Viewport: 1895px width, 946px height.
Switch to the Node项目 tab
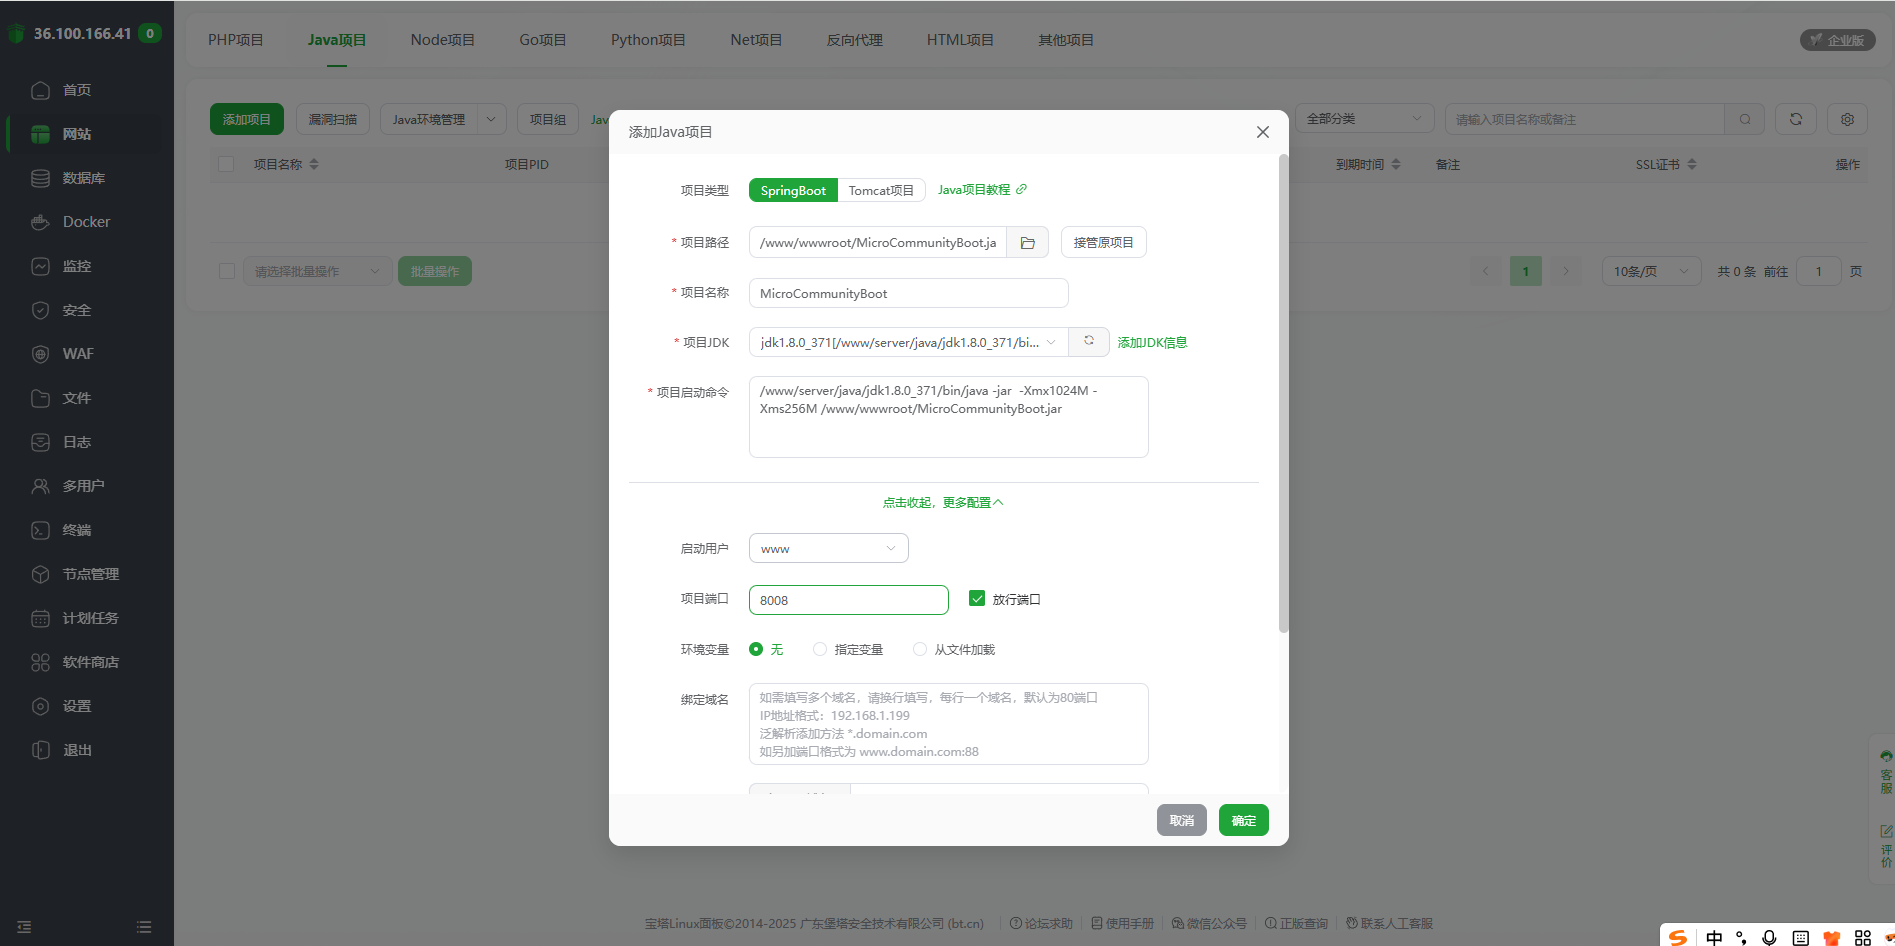(442, 39)
